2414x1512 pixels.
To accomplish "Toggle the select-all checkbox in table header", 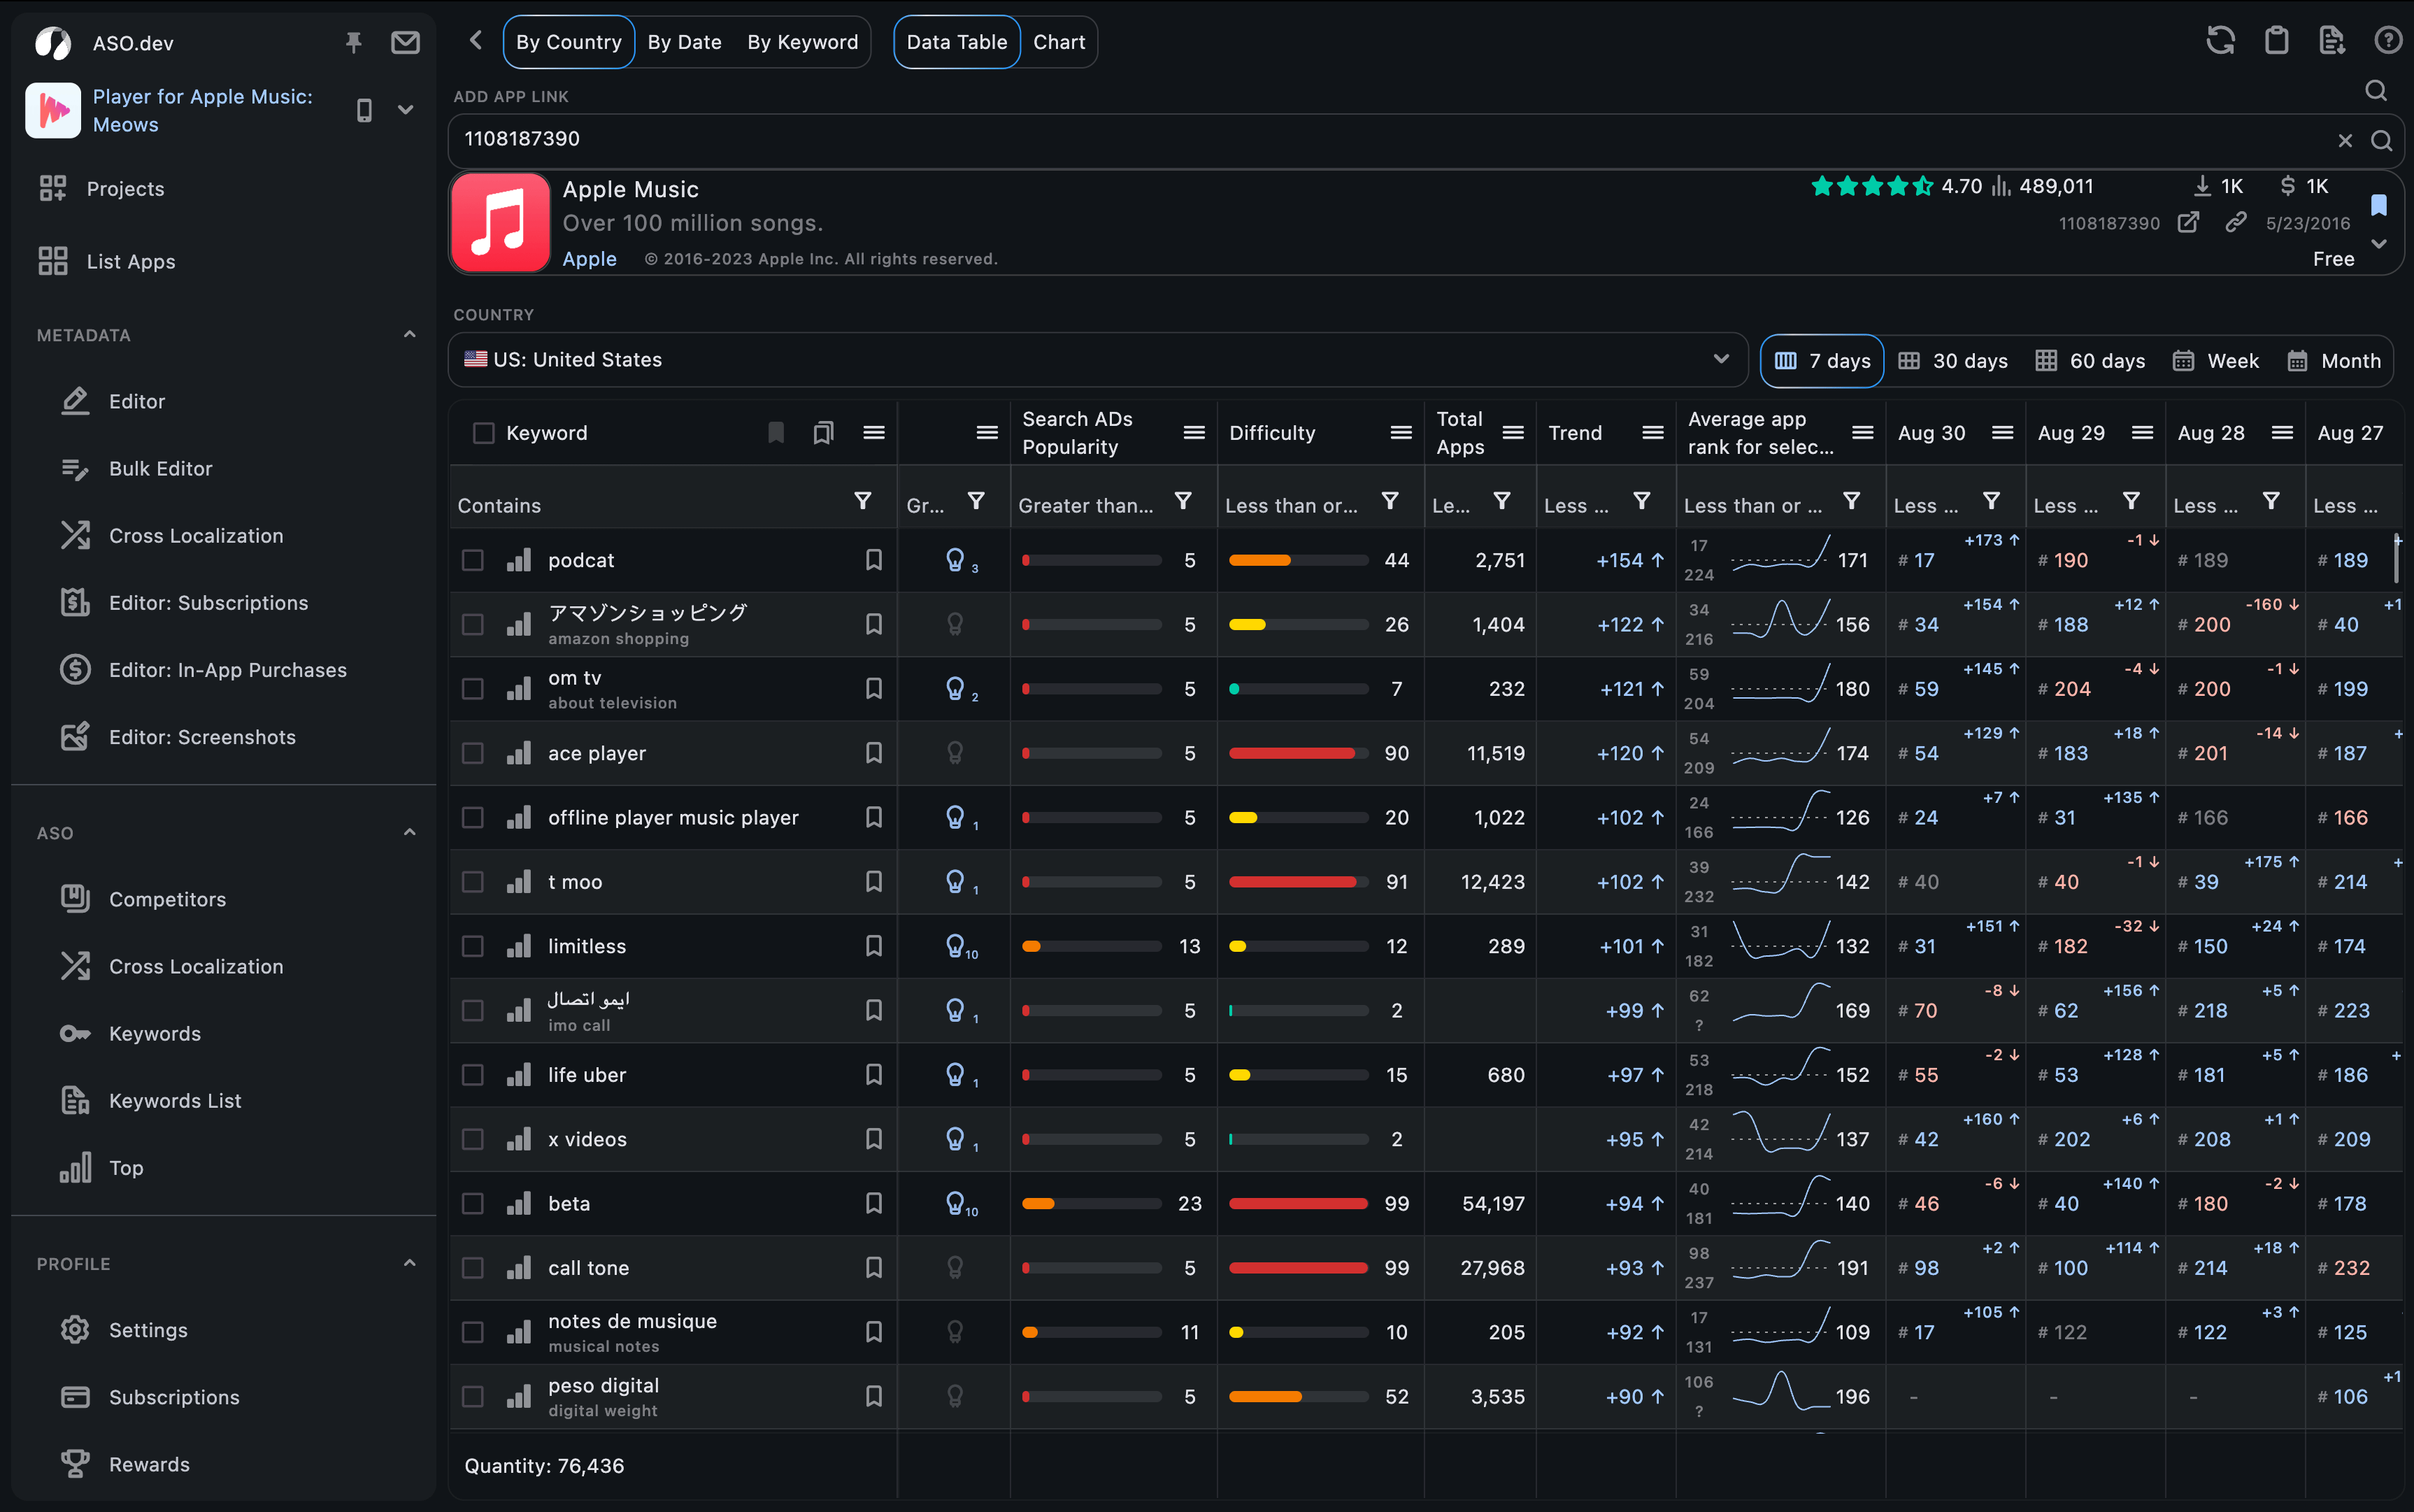I will (x=483, y=432).
